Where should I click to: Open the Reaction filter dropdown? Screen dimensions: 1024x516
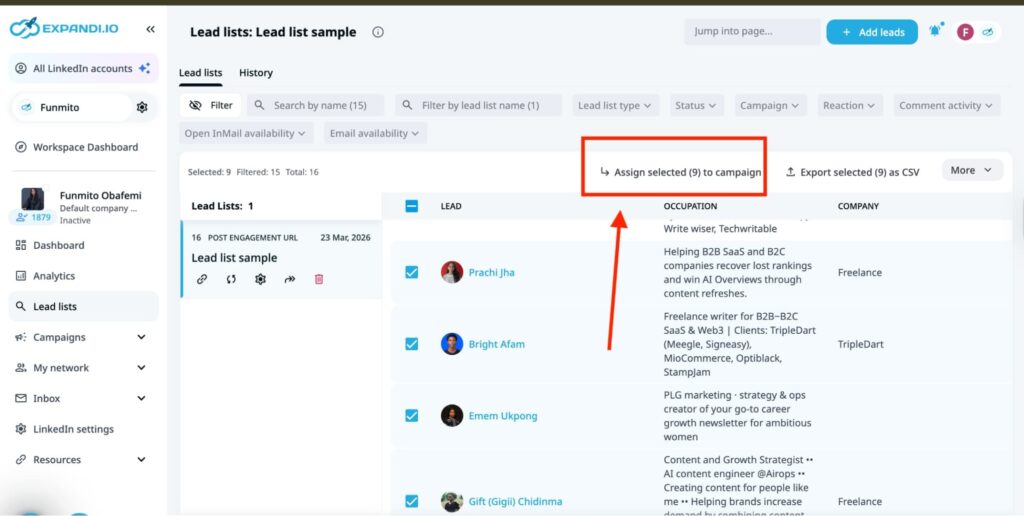(x=850, y=105)
